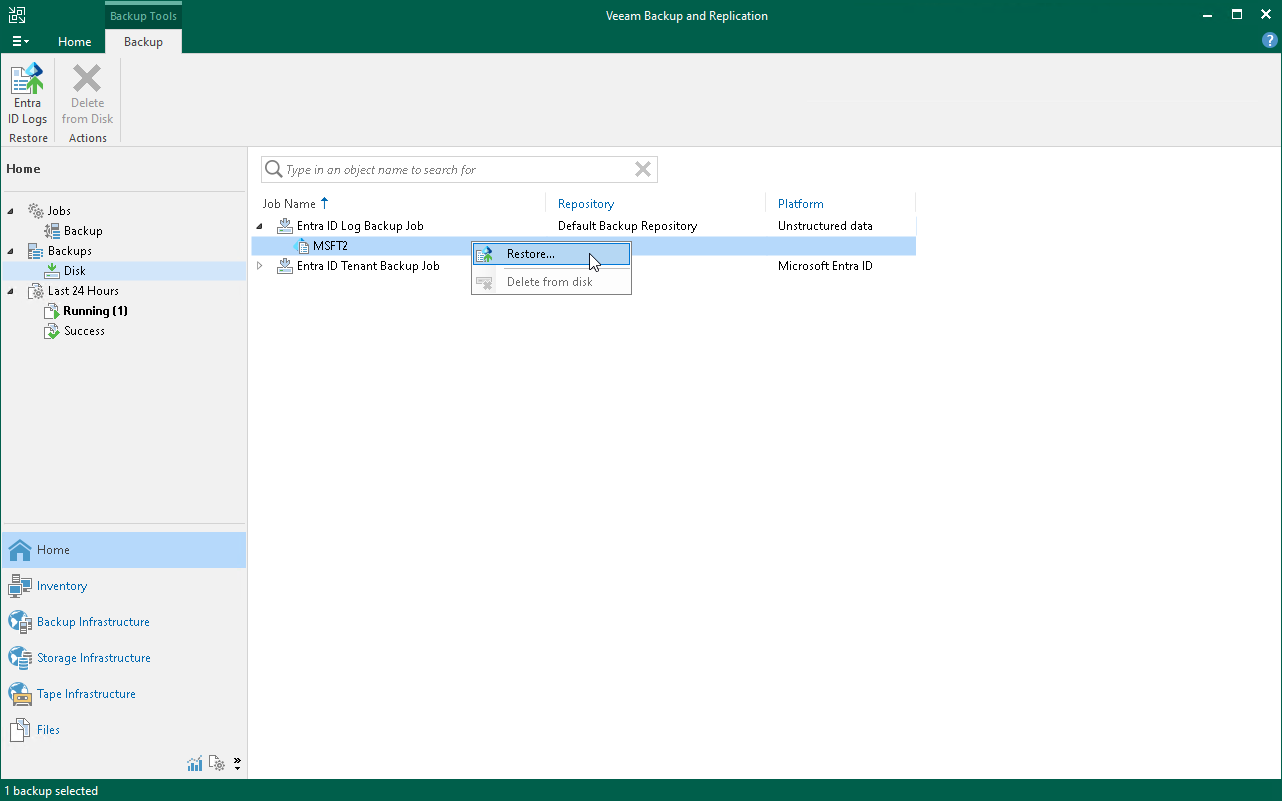This screenshot has height=801, width=1282.
Task: Select the Backup ribbon tab
Action: (143, 42)
